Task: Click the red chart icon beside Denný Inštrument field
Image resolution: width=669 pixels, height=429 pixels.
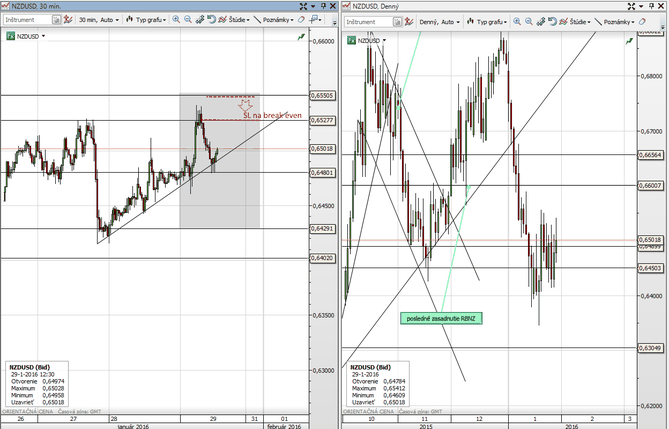Action: pos(409,22)
